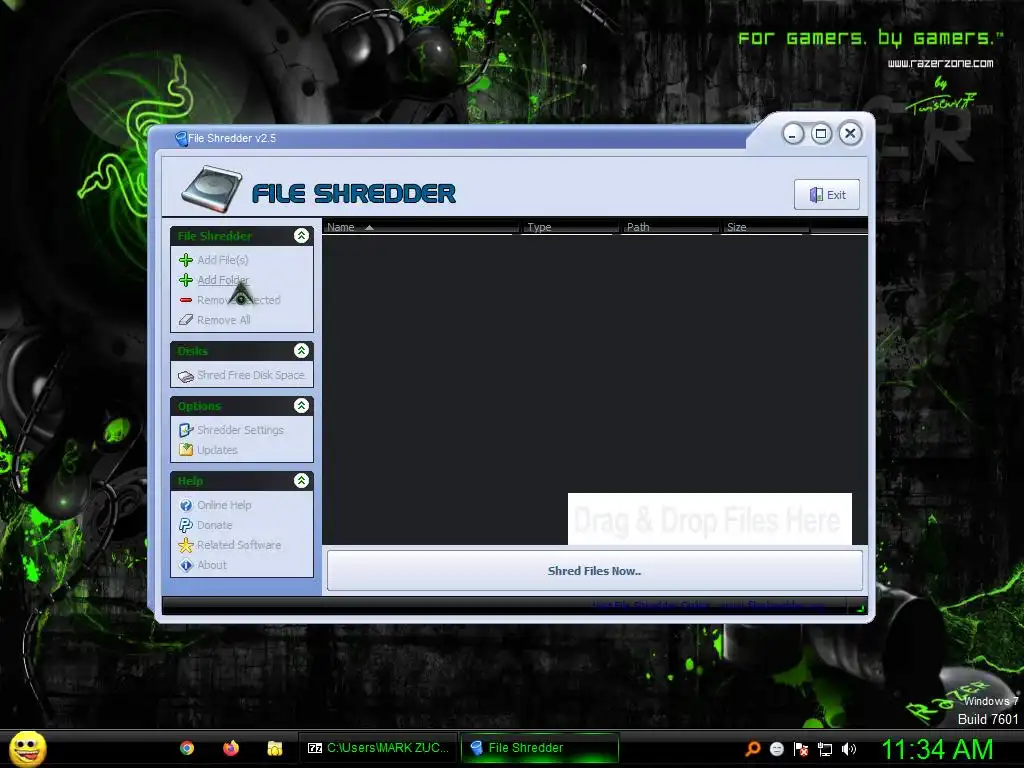Screen dimensions: 1024x768
Task: Open Online Help
Action: coord(224,505)
